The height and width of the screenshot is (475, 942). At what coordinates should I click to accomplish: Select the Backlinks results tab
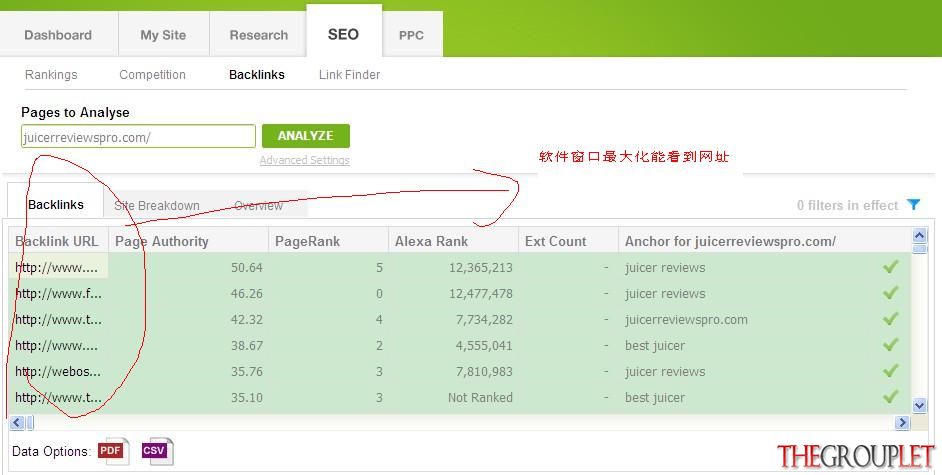click(x=56, y=204)
